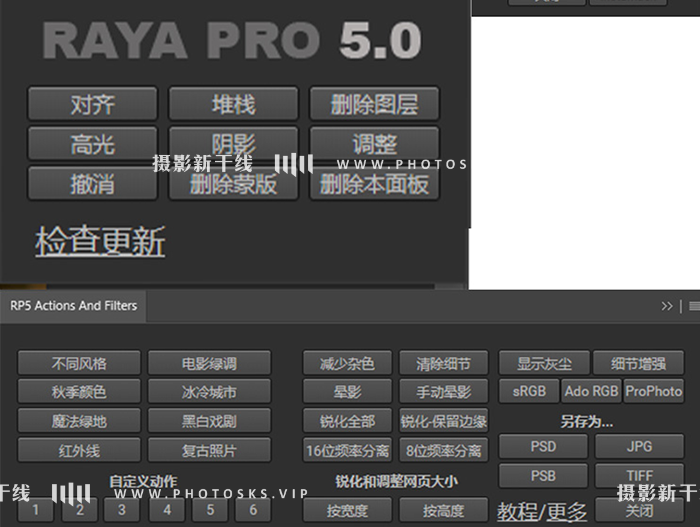Click the 高光 (highlights) button
The width and height of the screenshot is (700, 527).
[x=92, y=144]
